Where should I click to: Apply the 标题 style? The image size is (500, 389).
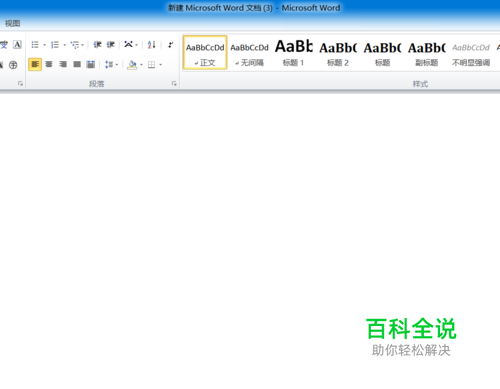click(382, 52)
